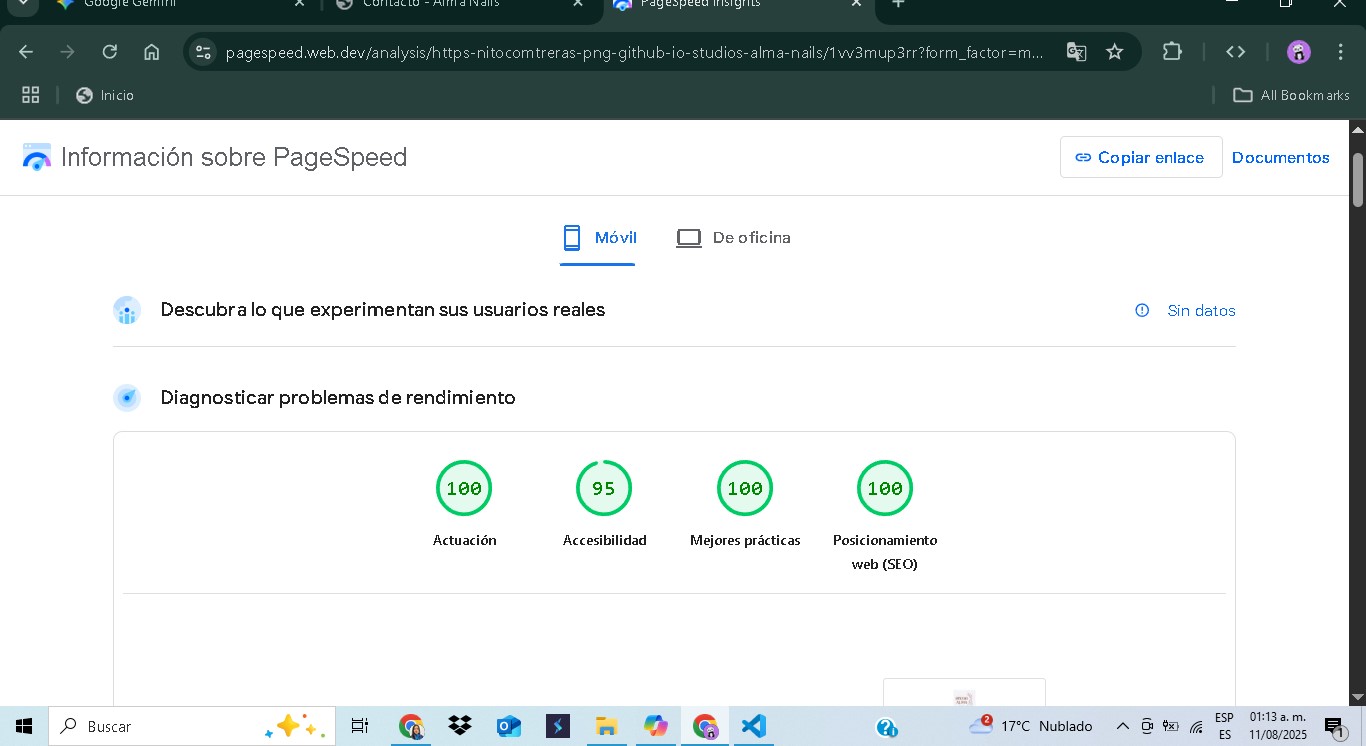Select the De oficina tab

(733, 238)
